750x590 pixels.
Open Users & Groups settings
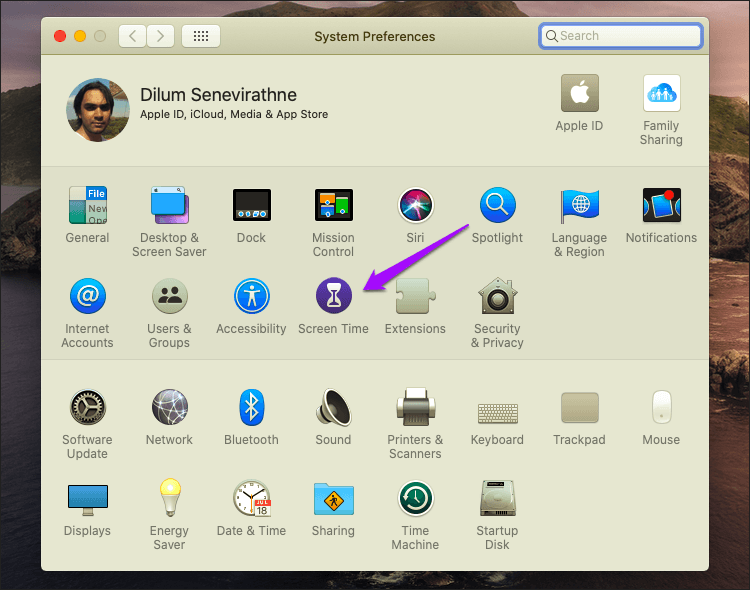(x=170, y=296)
